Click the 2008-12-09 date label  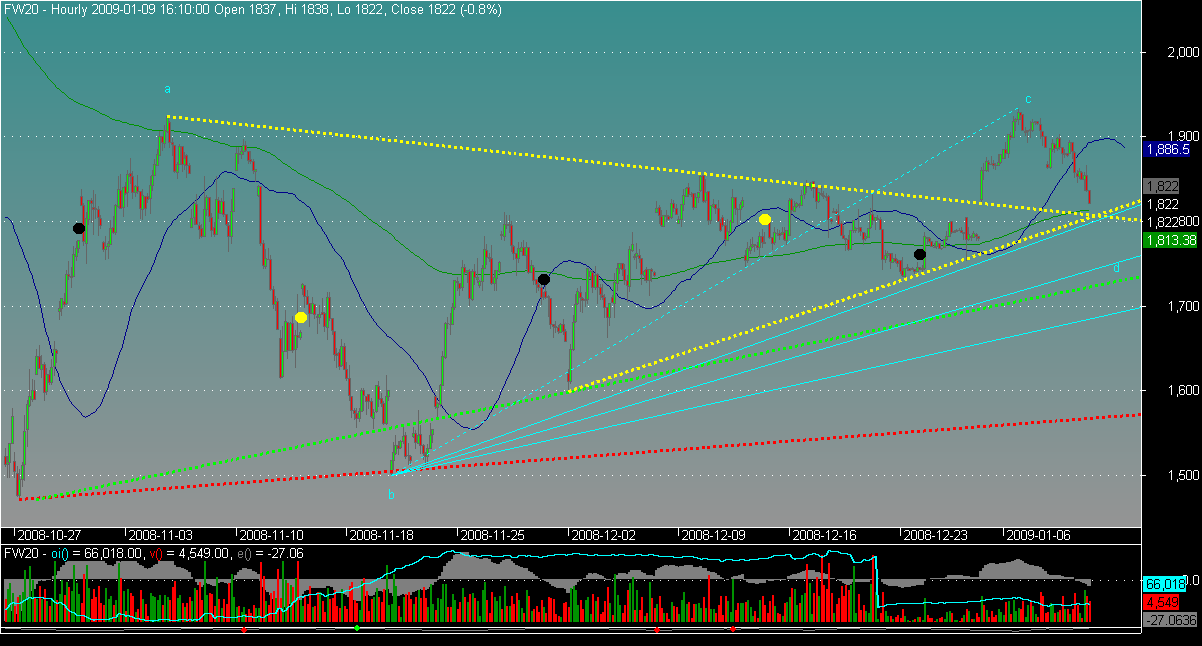pos(716,535)
